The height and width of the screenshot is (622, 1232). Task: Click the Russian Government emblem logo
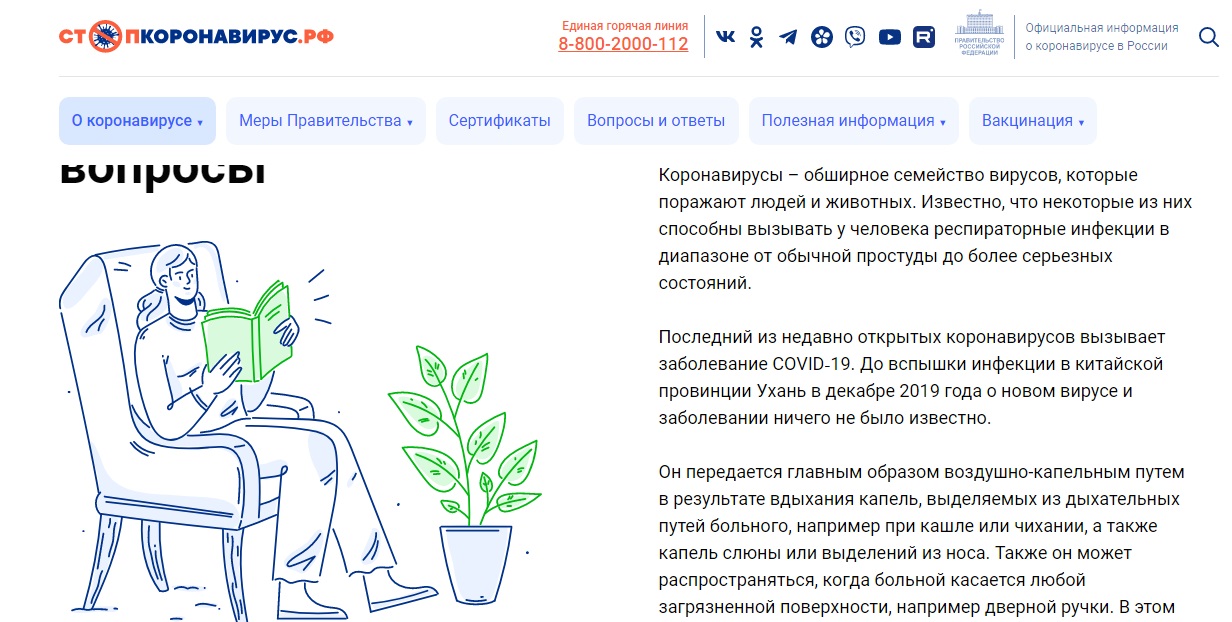point(978,35)
